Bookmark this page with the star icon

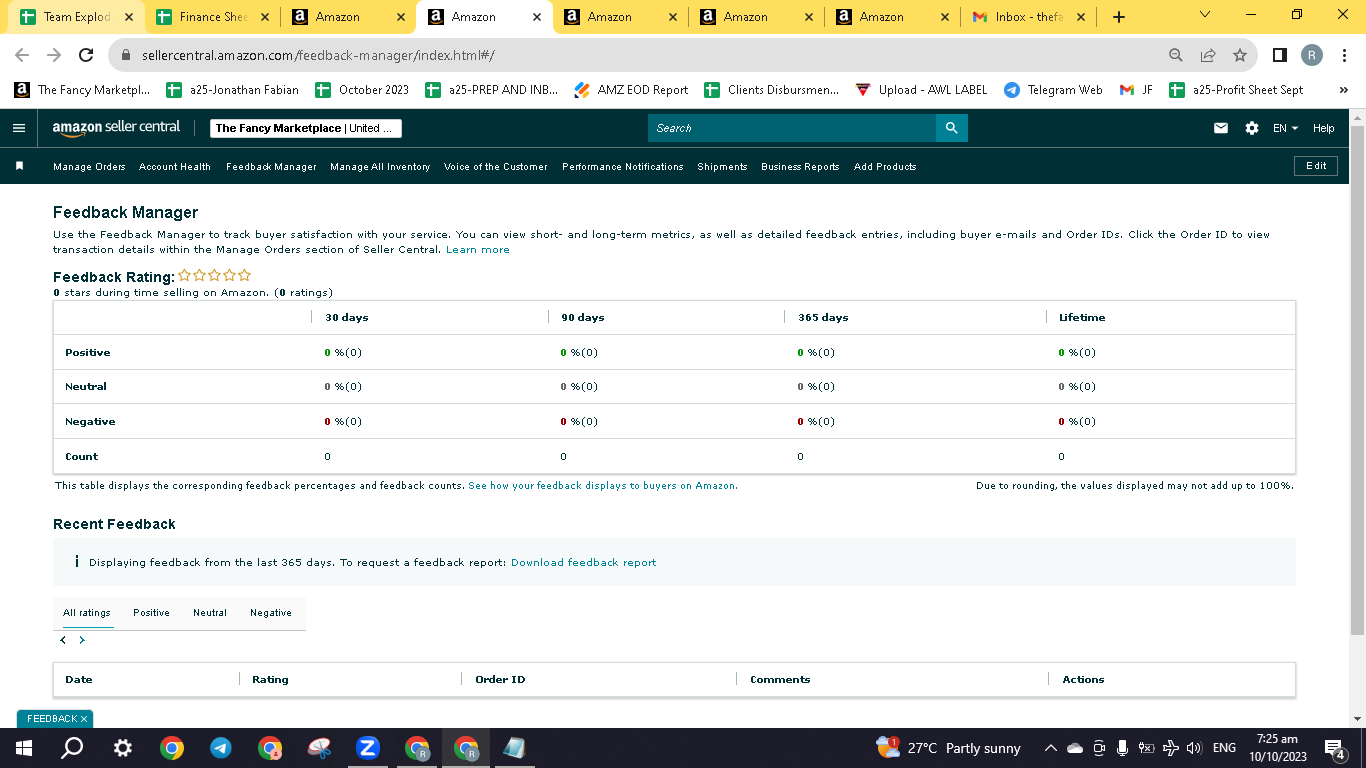coord(1240,55)
